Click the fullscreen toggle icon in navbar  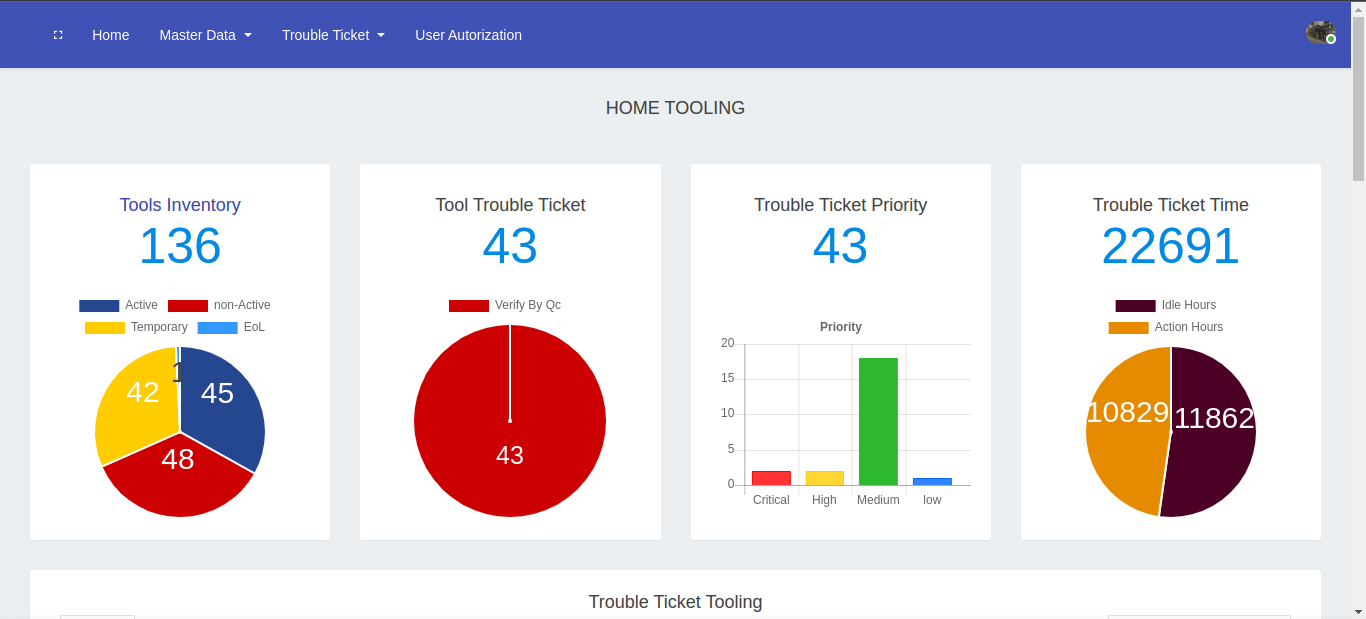[58, 35]
